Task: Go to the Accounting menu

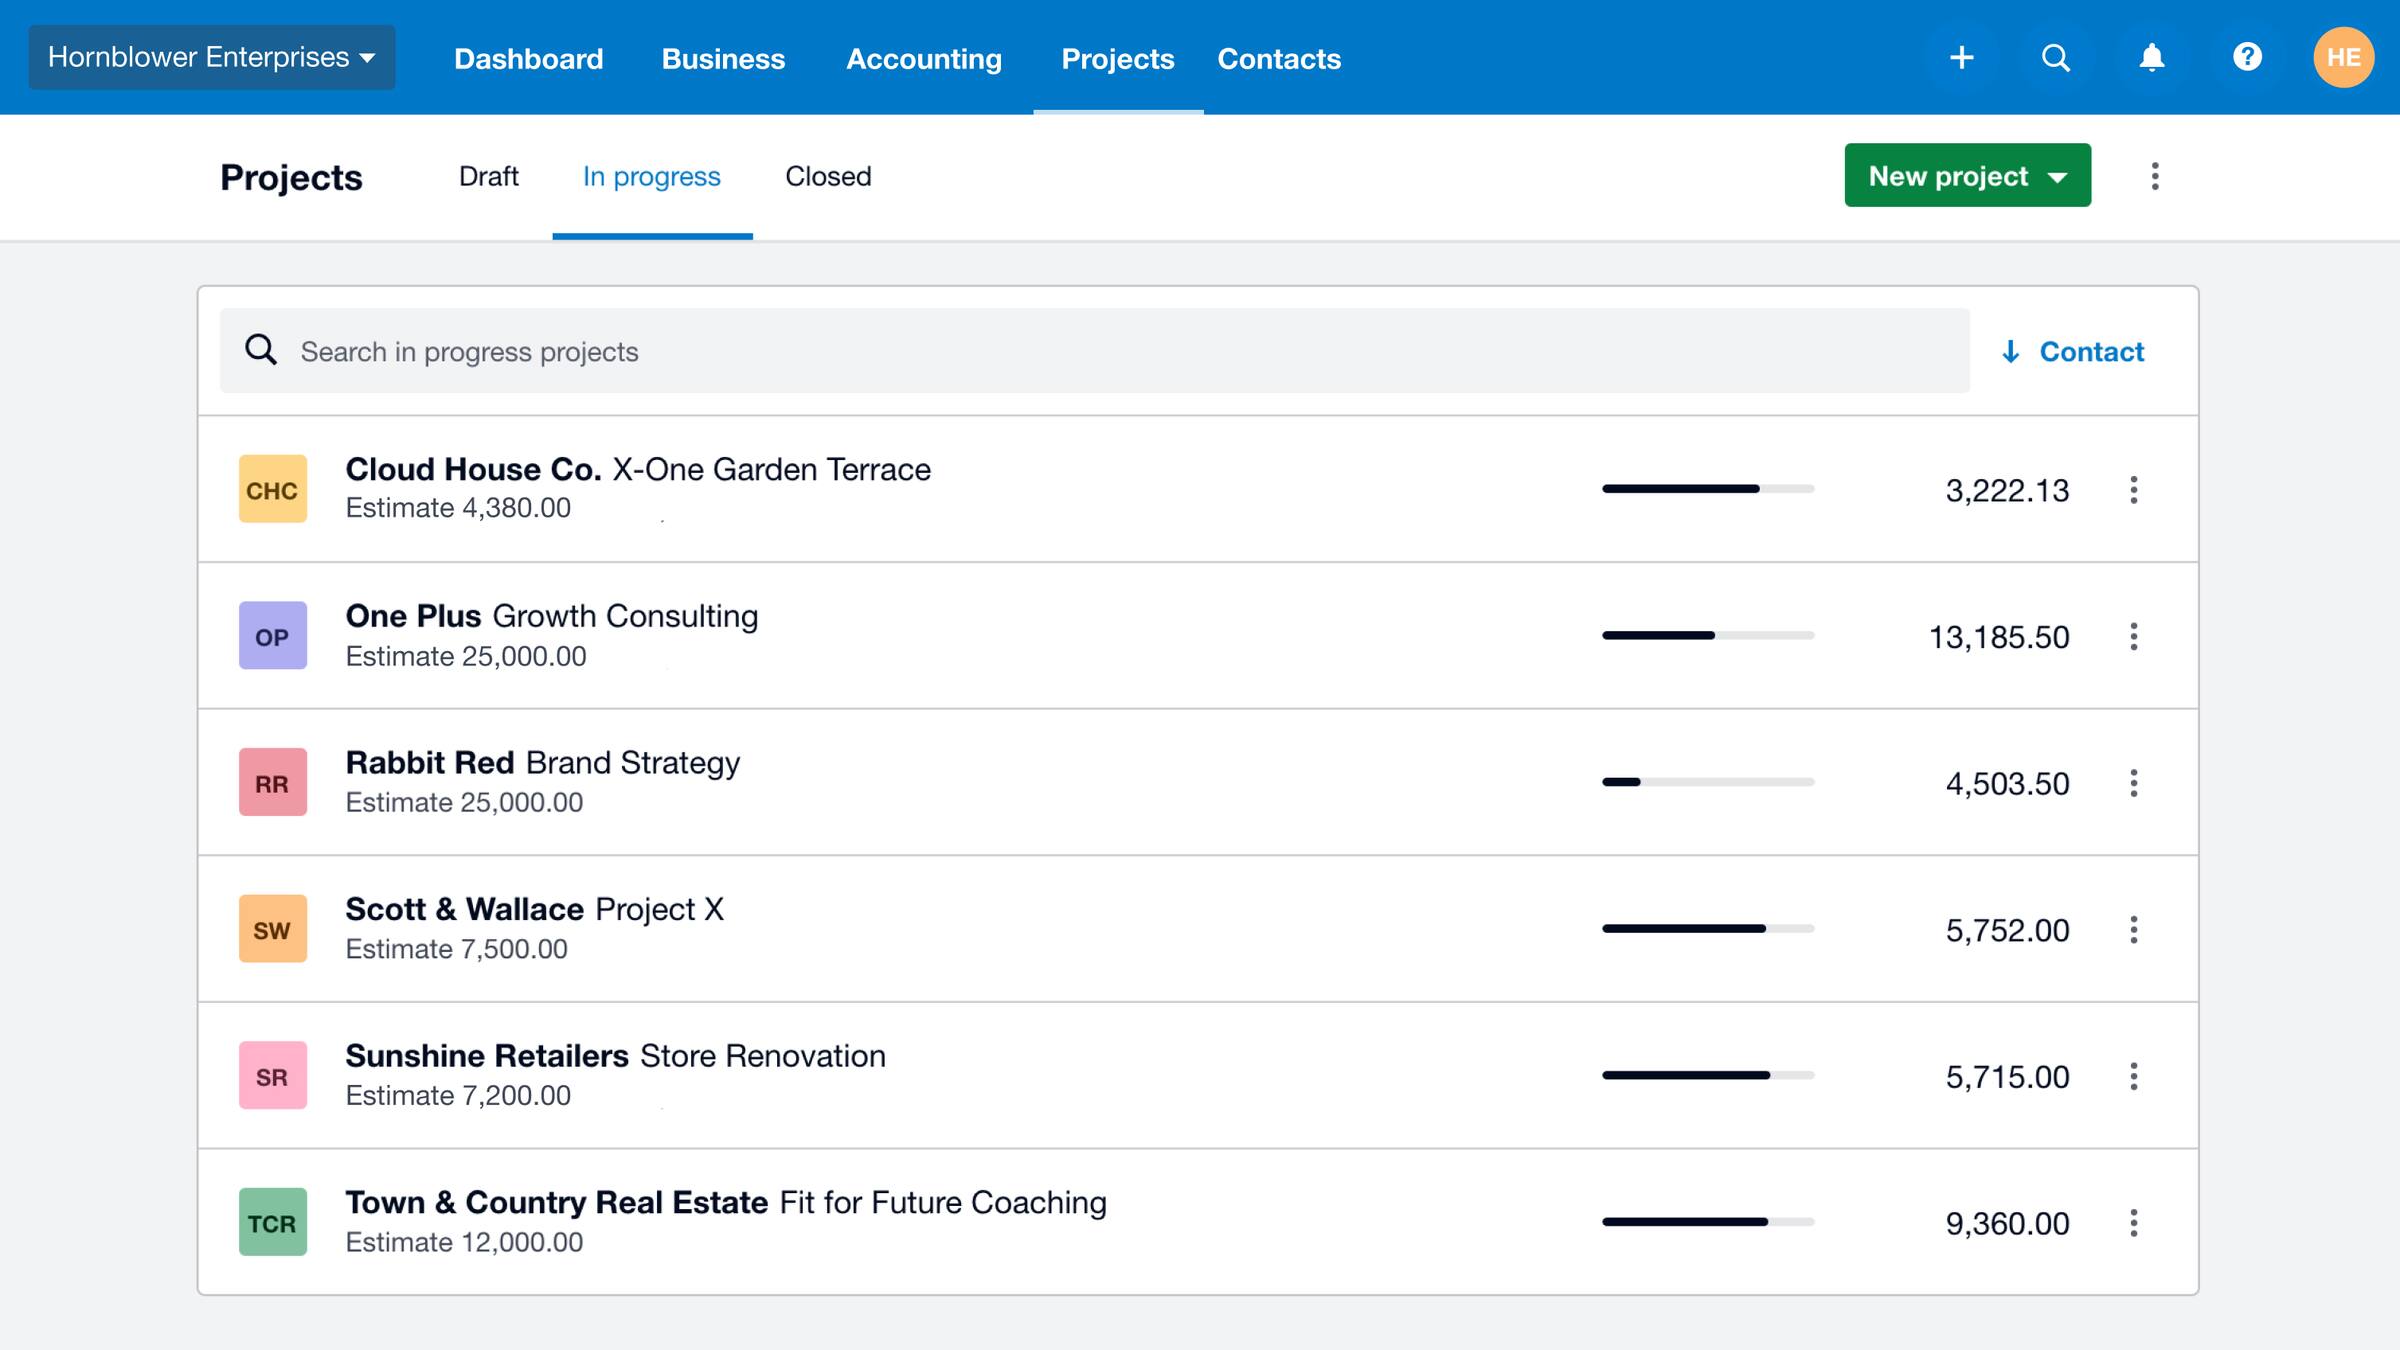Action: [x=924, y=58]
